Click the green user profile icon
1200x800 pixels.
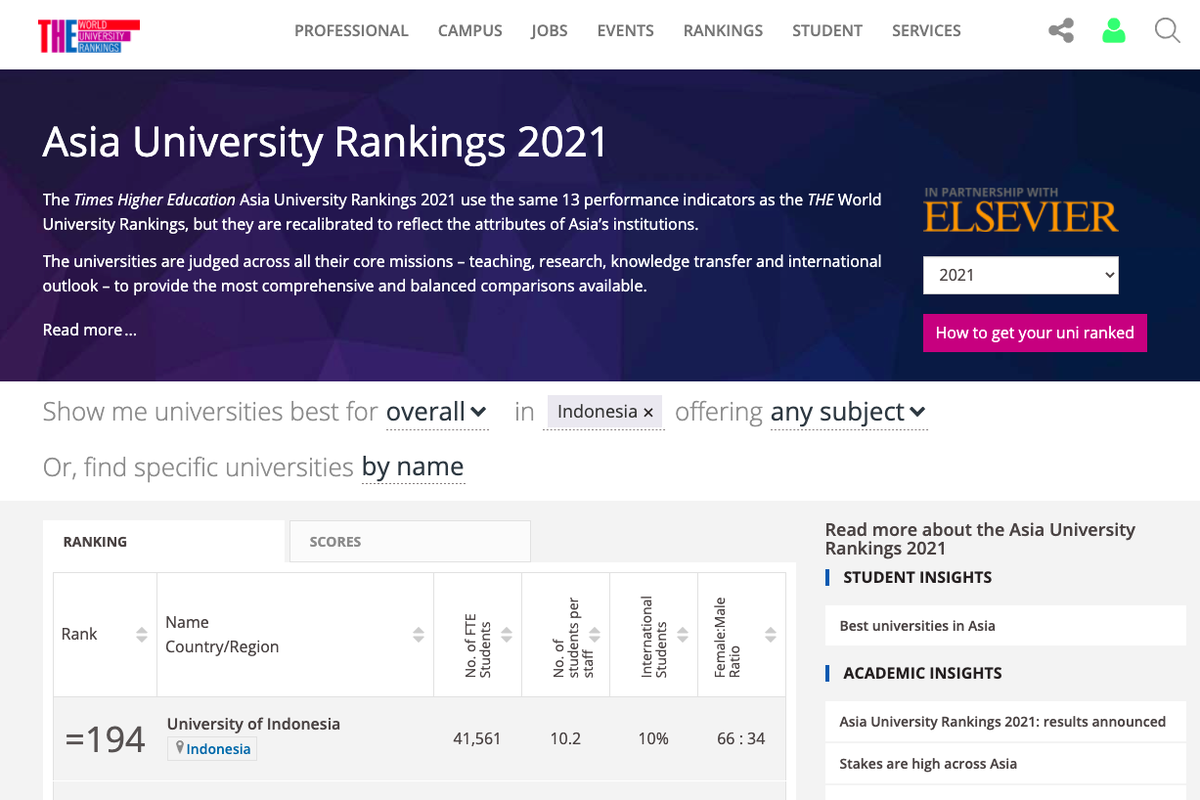coord(1113,31)
